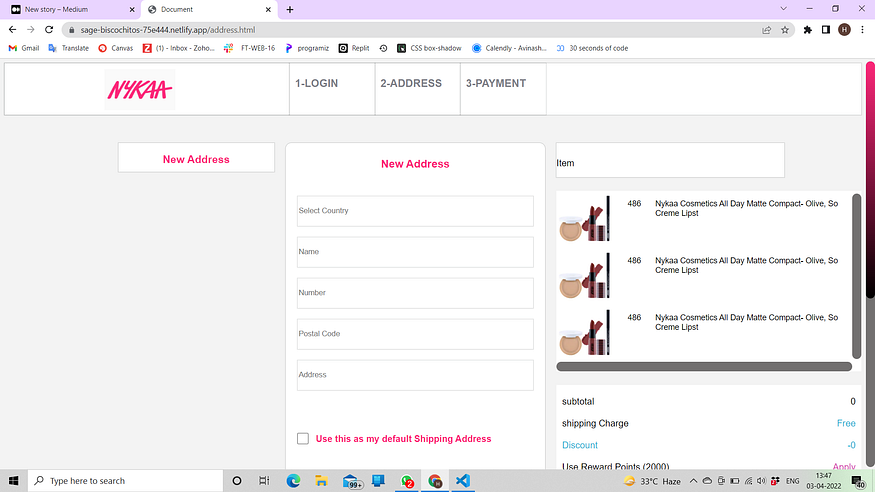Open the Select Country field

pos(415,211)
